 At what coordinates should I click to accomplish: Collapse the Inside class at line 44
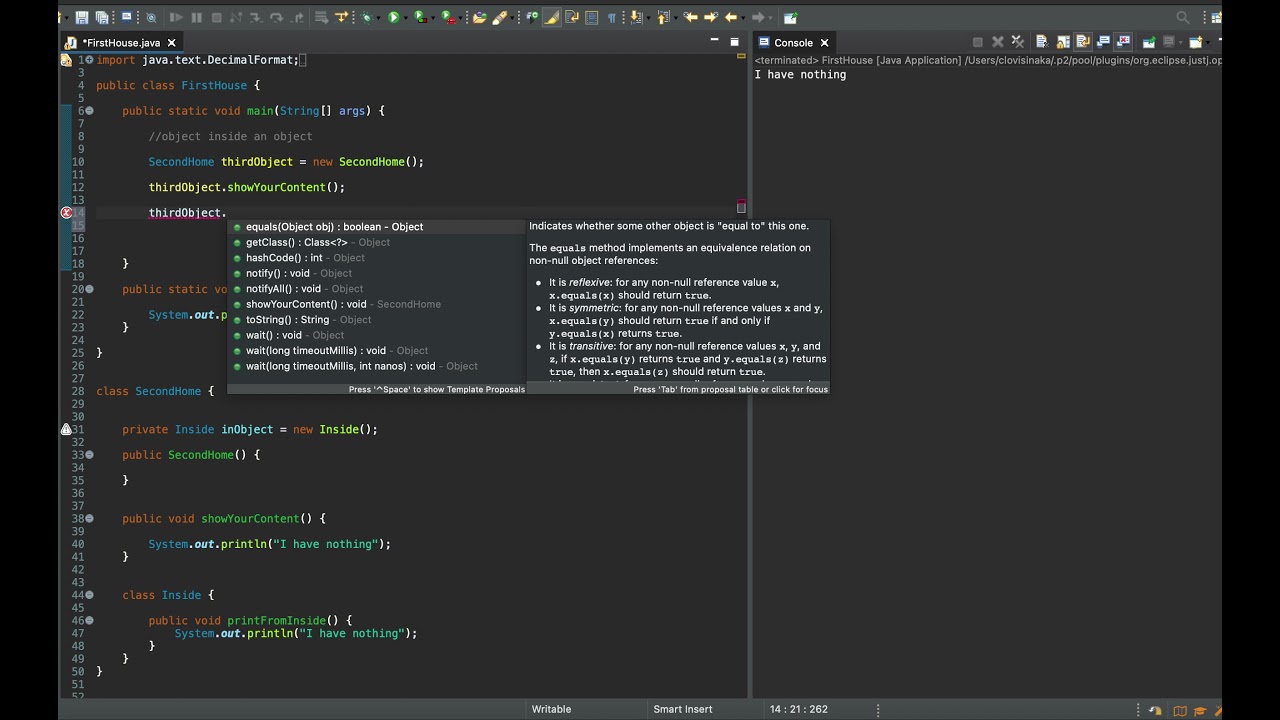89,595
